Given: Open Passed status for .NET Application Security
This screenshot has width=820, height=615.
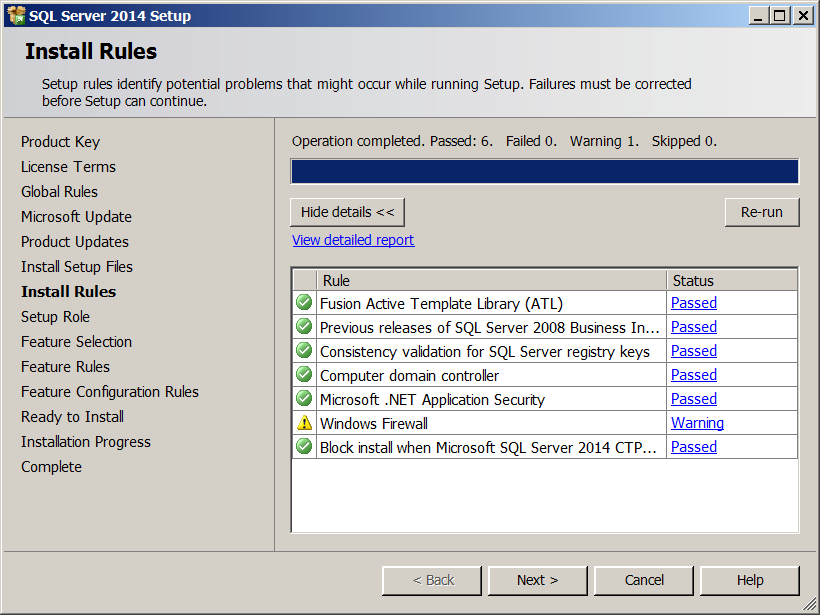Looking at the screenshot, I should pyautogui.click(x=693, y=399).
